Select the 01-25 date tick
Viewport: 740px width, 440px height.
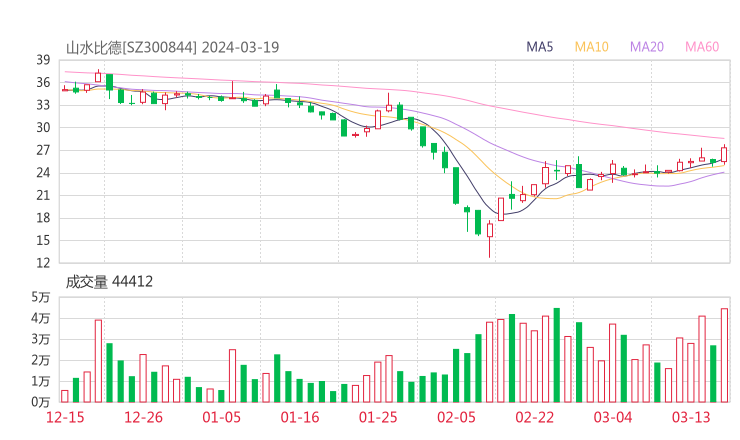click(378, 417)
